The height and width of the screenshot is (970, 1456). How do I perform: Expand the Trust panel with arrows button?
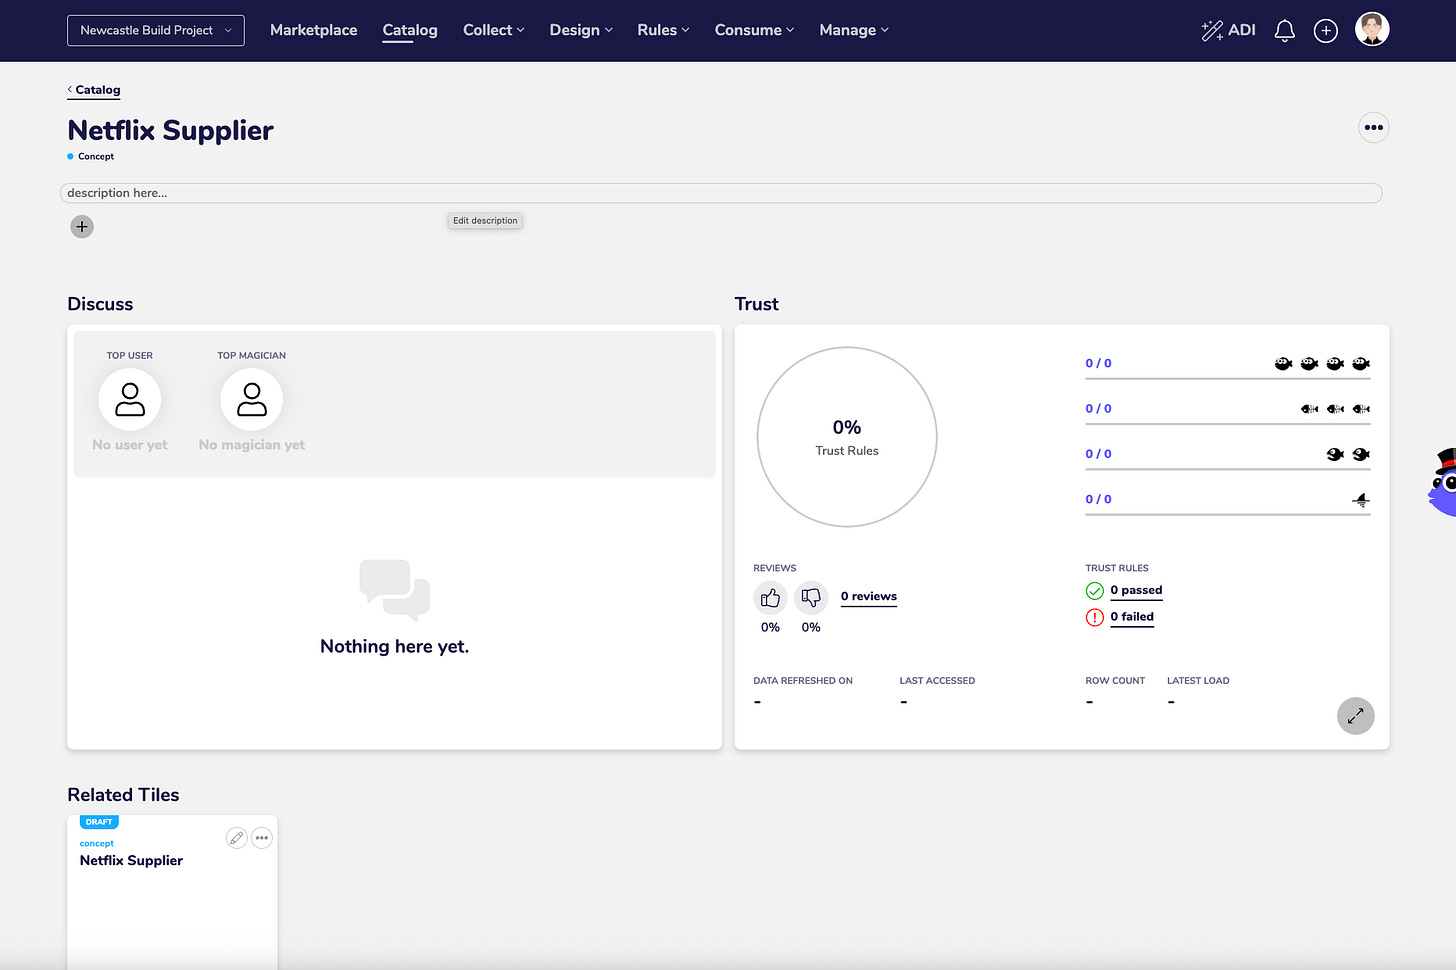(1356, 716)
